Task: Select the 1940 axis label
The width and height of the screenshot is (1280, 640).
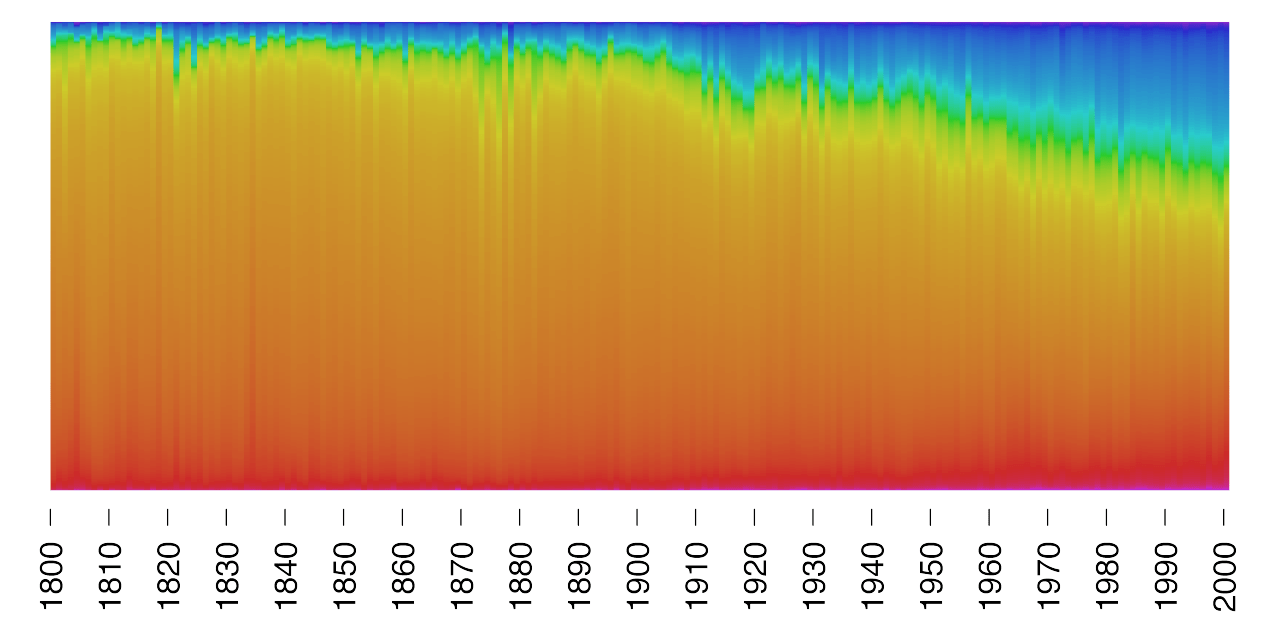Action: [872, 575]
